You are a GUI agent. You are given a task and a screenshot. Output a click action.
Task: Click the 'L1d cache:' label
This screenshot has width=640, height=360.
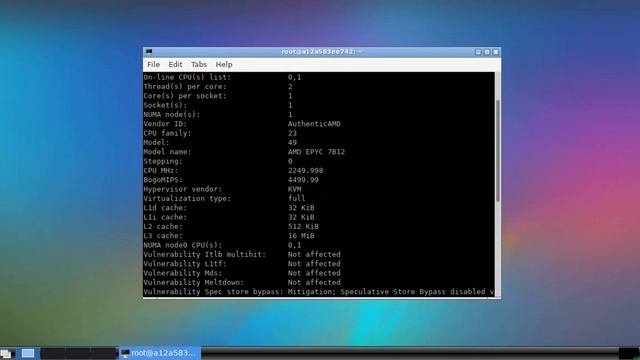165,208
